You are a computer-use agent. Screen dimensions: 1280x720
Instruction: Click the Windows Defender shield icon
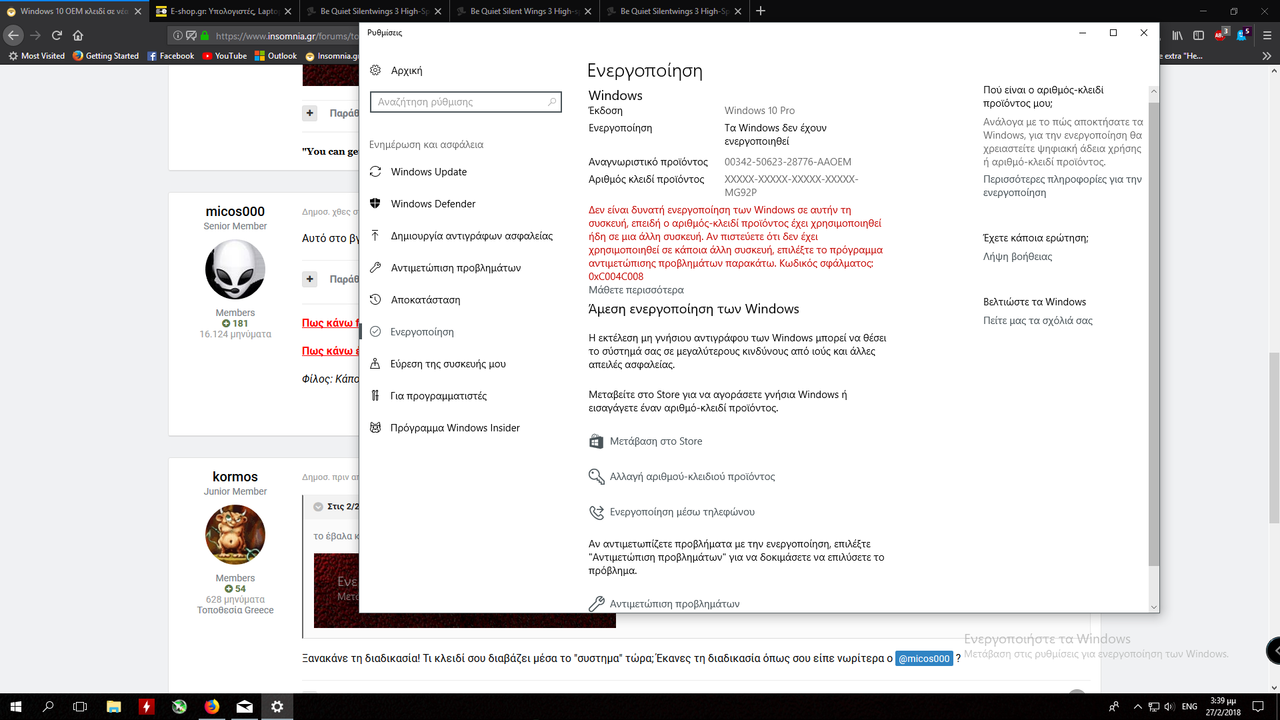[376, 204]
